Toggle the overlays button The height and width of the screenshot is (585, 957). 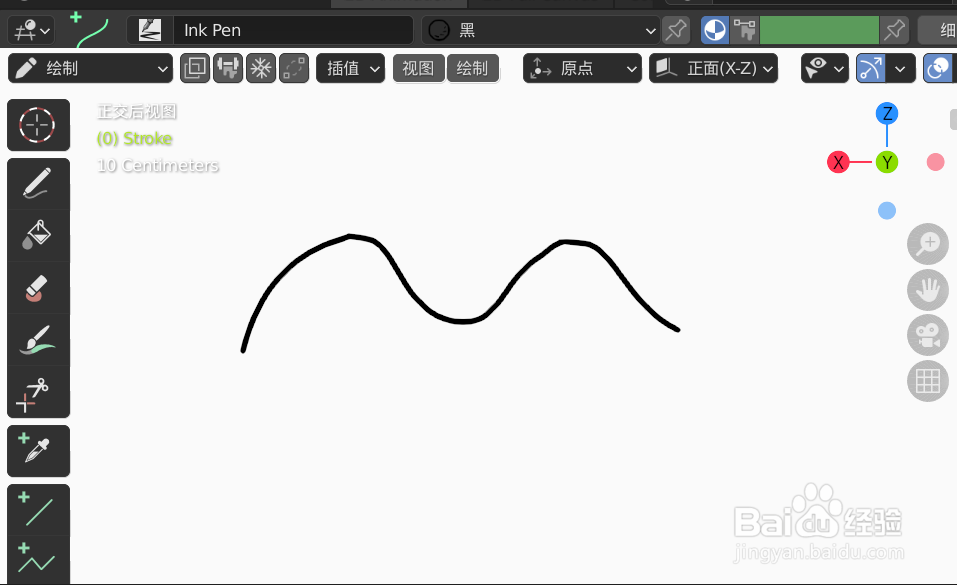(x=939, y=68)
